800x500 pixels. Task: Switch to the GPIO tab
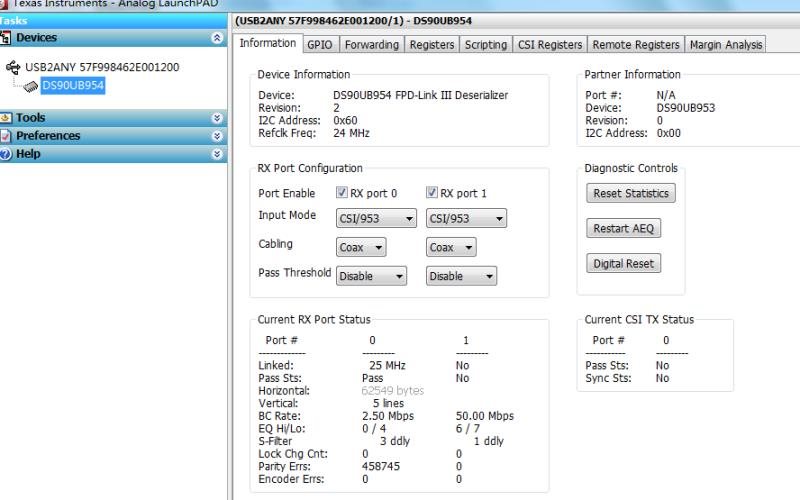pyautogui.click(x=320, y=44)
